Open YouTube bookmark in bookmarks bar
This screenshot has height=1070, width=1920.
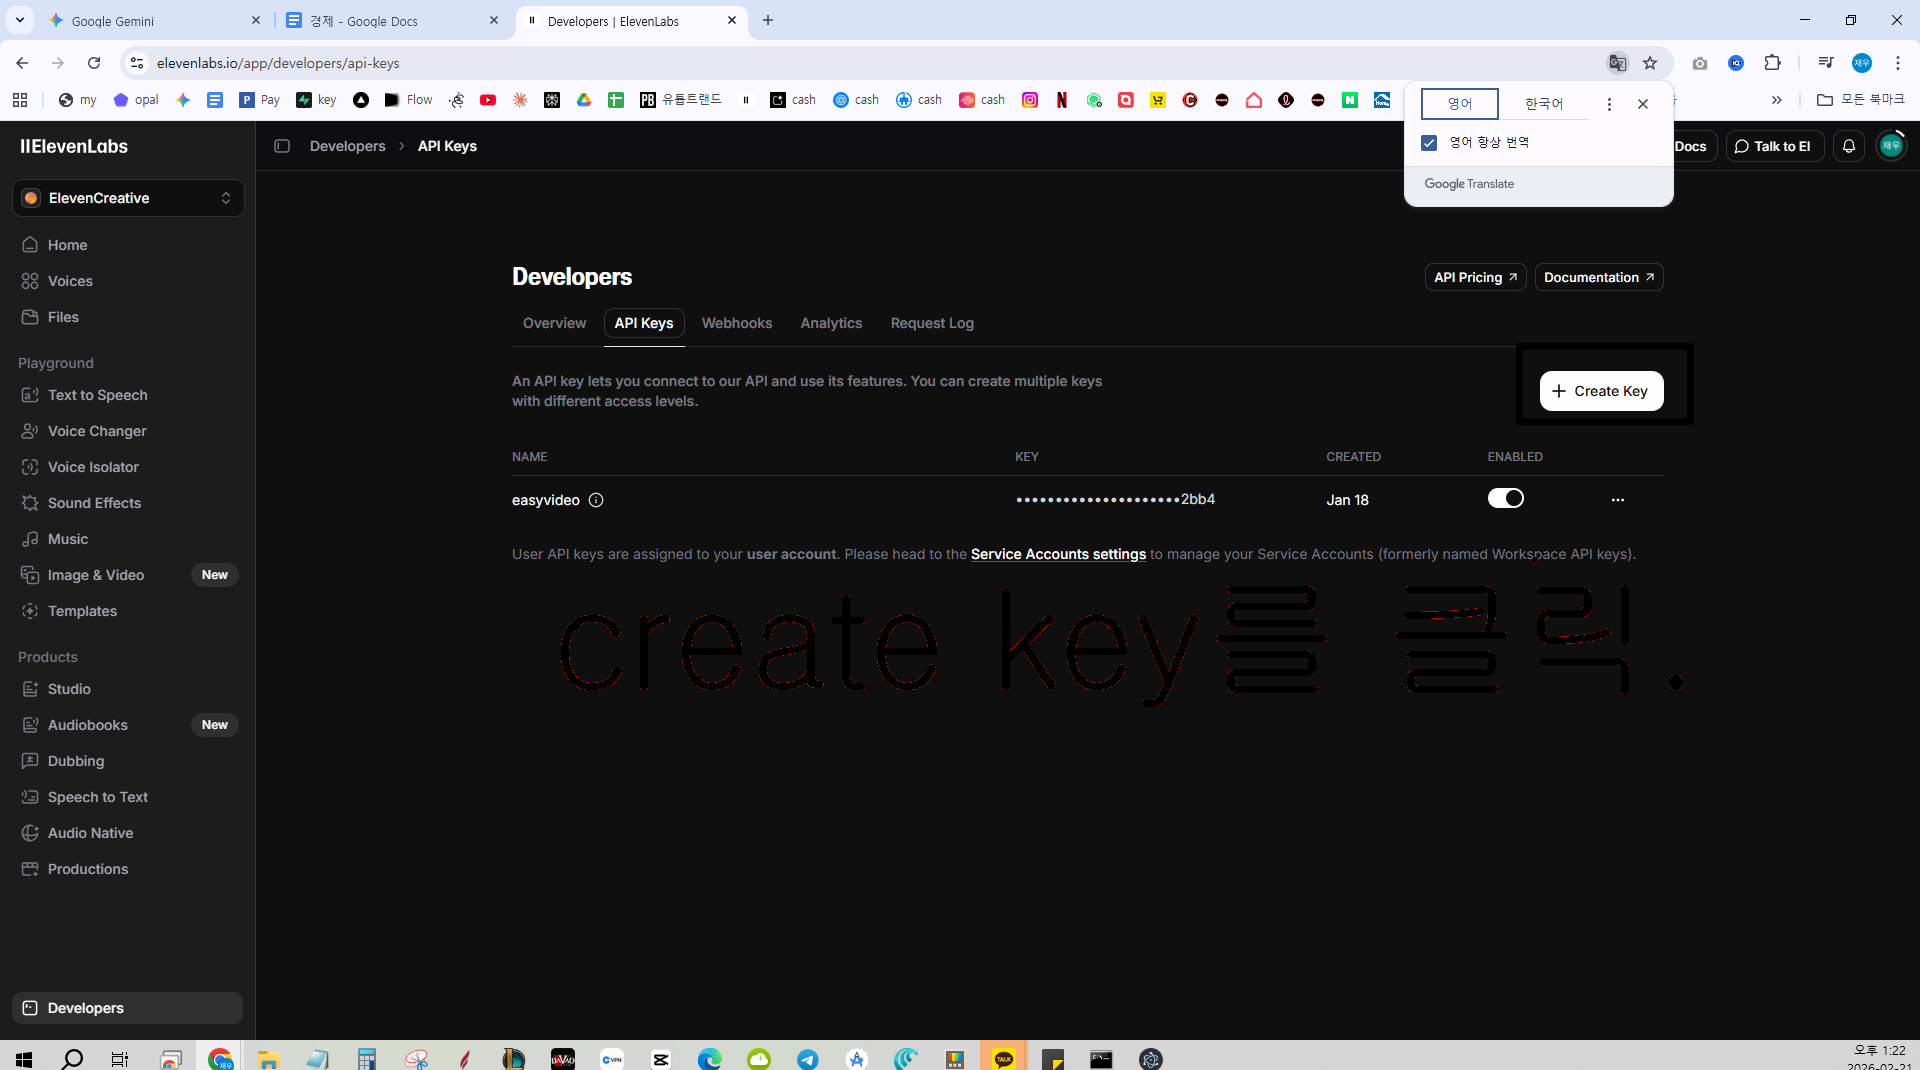(x=488, y=100)
